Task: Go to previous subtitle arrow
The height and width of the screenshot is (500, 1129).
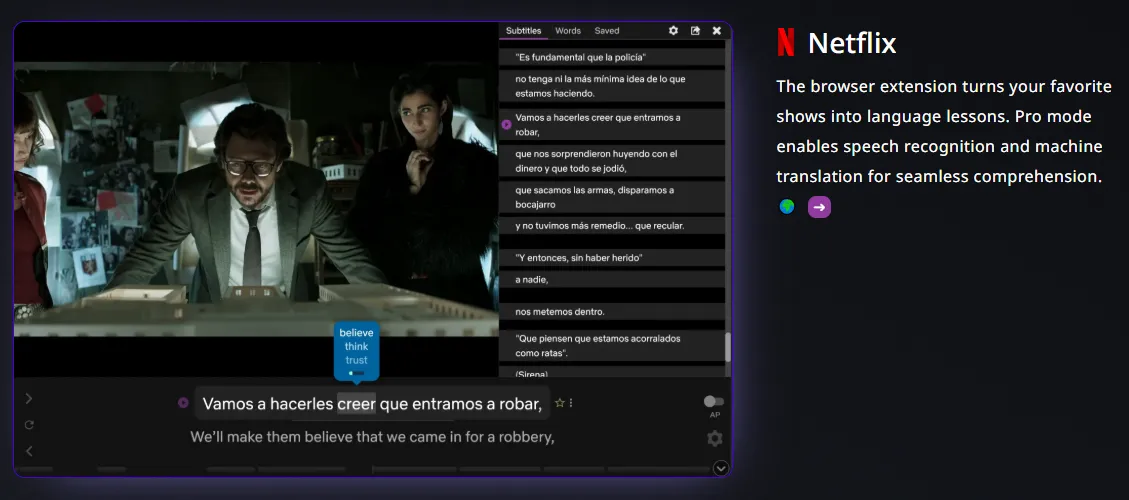Action: (x=29, y=451)
